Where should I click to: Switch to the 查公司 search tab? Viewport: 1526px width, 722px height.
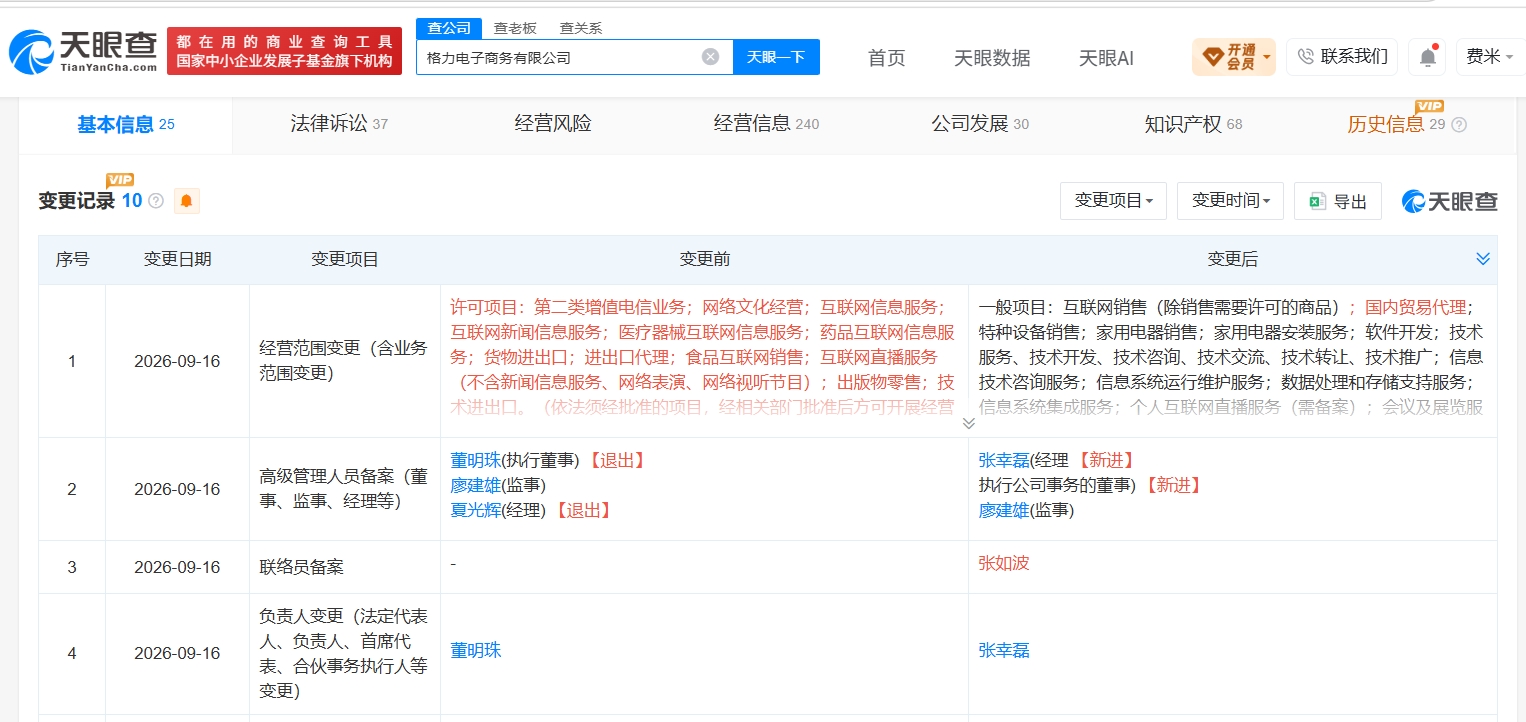tap(449, 28)
